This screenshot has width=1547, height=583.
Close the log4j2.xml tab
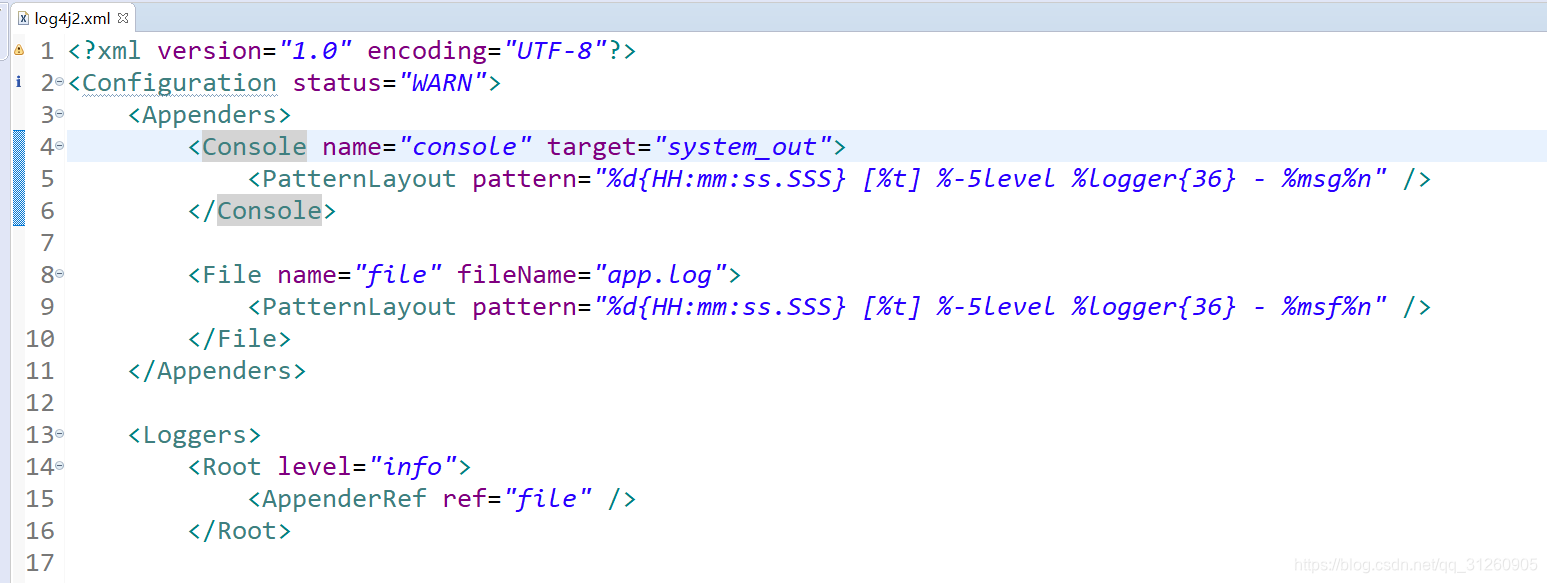tap(124, 16)
